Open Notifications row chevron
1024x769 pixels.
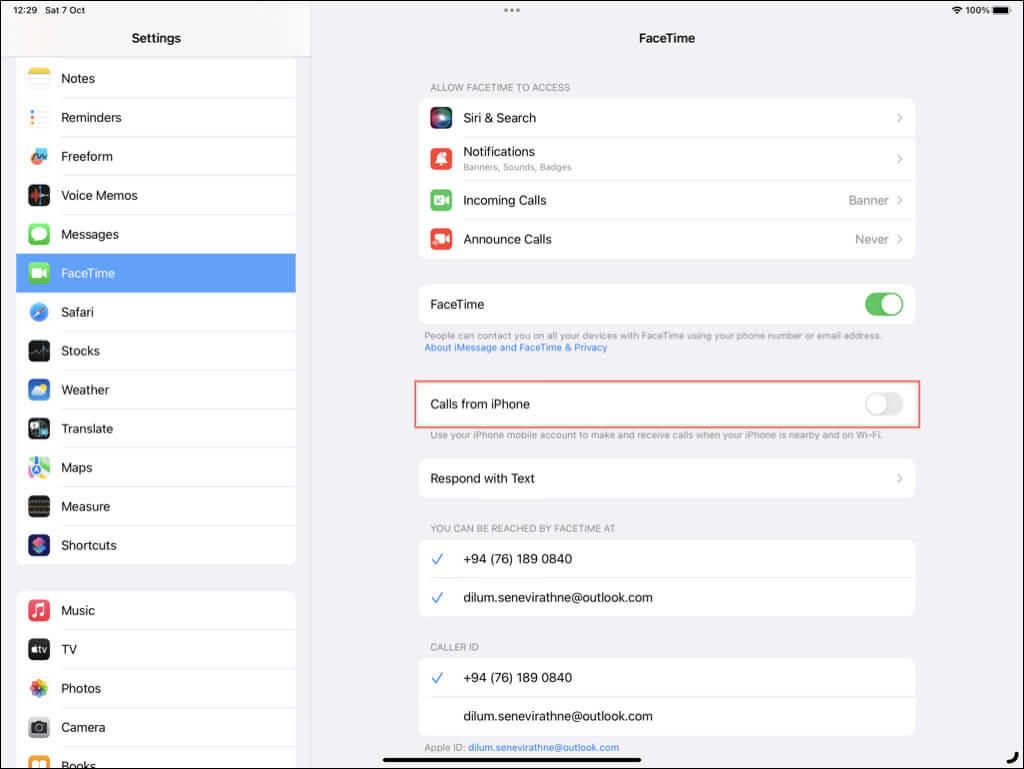(900, 159)
